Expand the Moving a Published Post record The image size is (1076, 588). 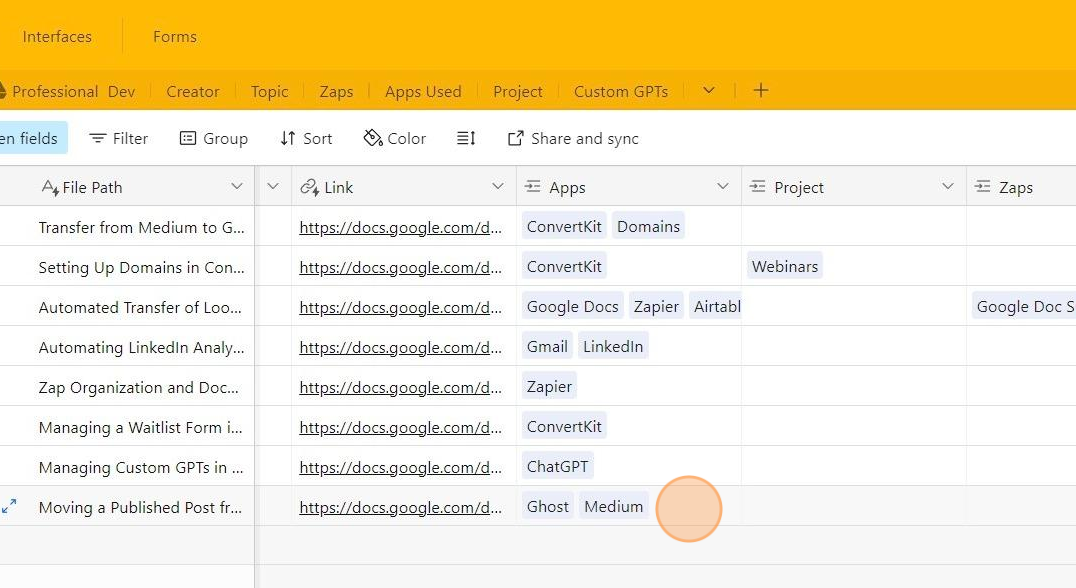point(9,506)
